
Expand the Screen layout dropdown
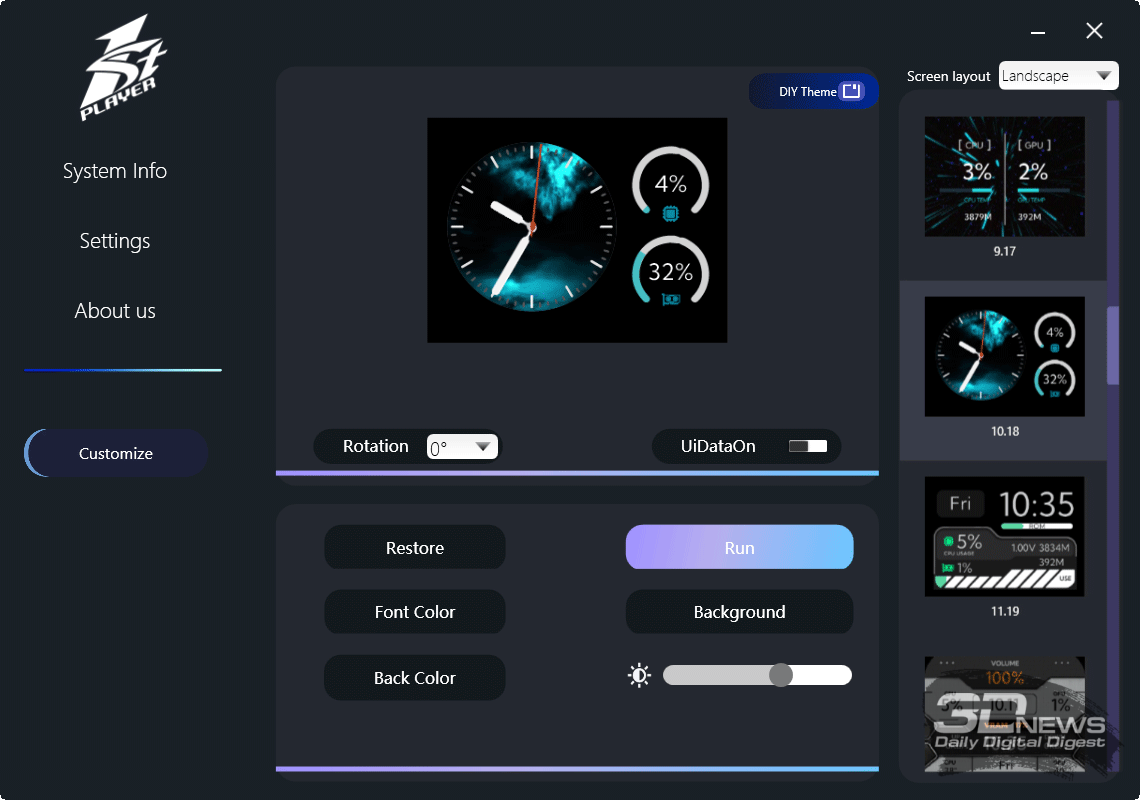pos(1058,76)
